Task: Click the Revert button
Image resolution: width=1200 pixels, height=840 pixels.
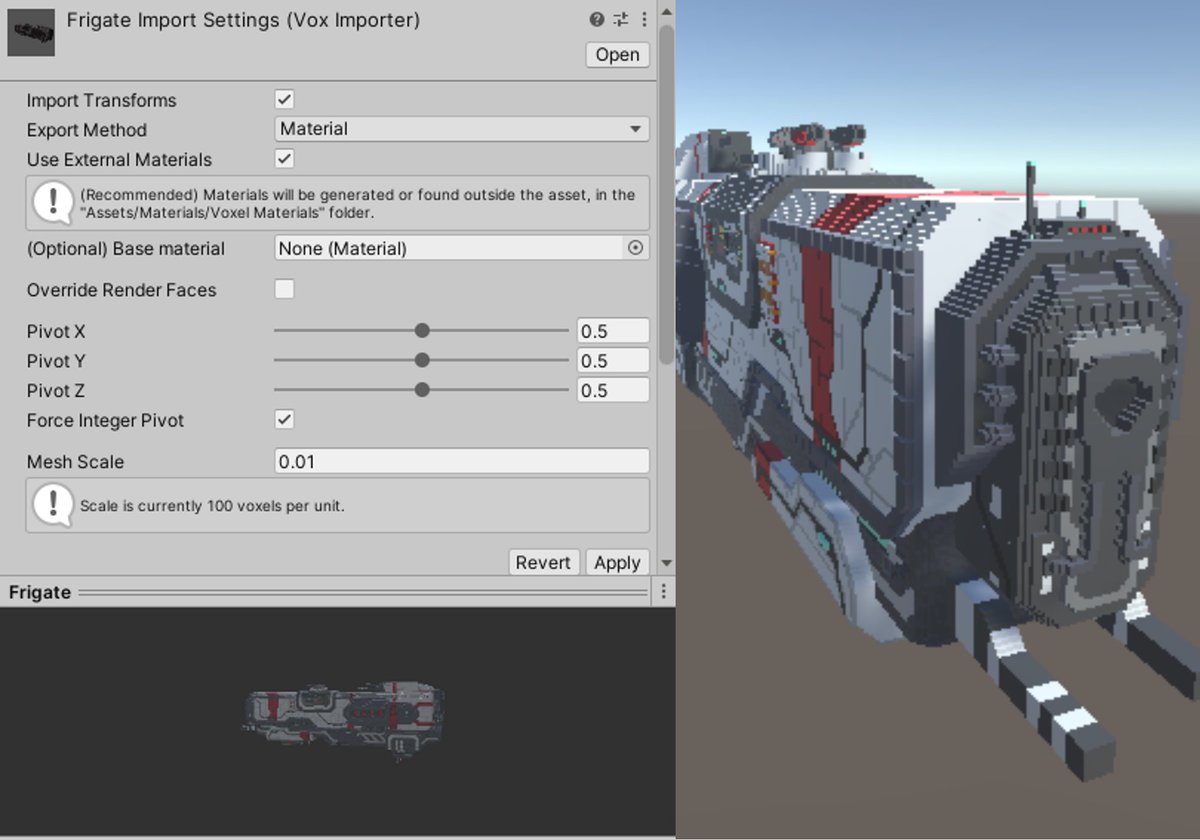Action: coord(543,562)
